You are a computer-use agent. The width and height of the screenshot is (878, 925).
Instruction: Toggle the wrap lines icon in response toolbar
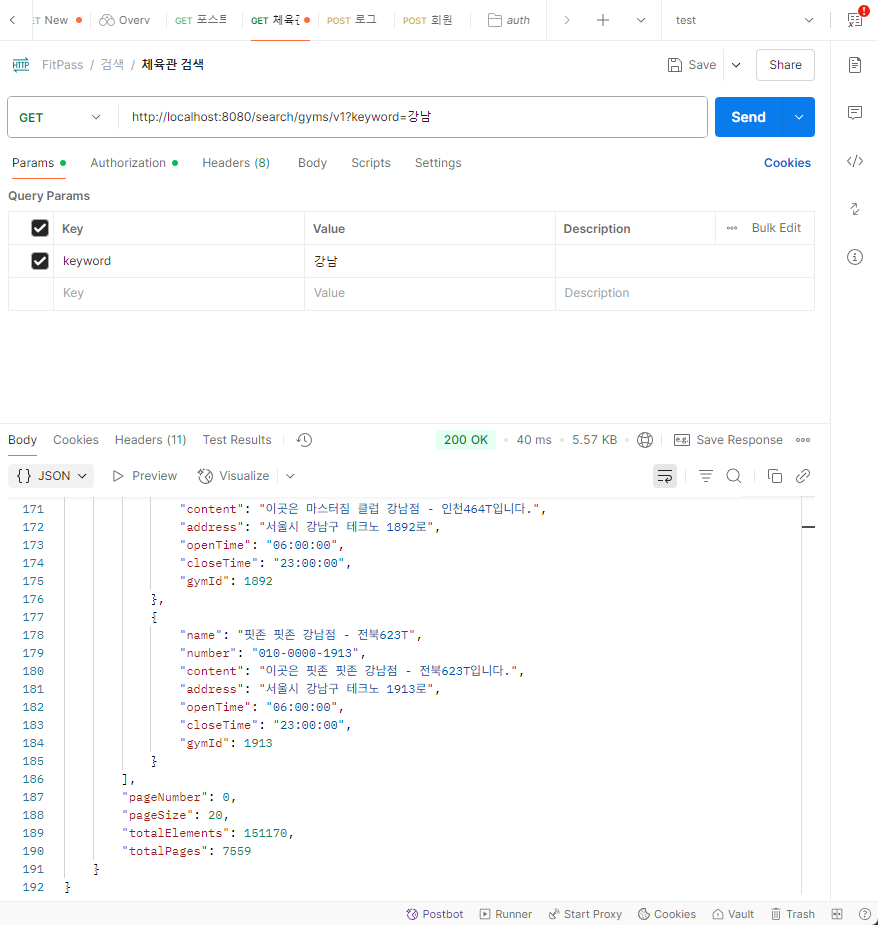tap(665, 476)
